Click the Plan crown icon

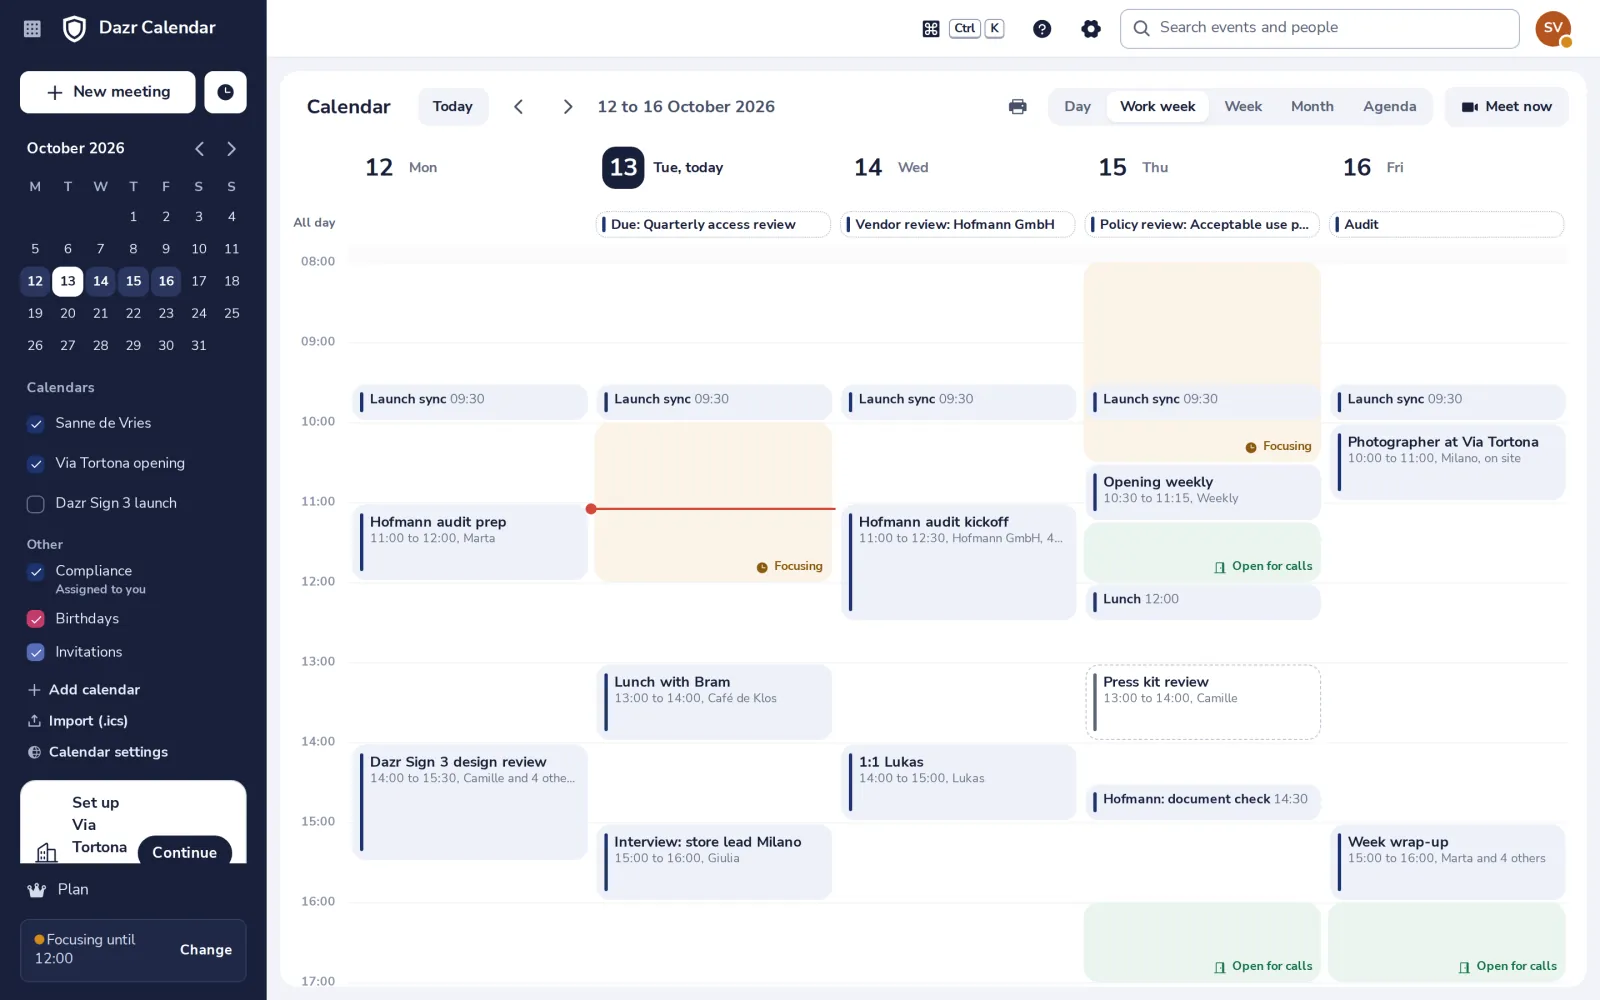coord(37,890)
